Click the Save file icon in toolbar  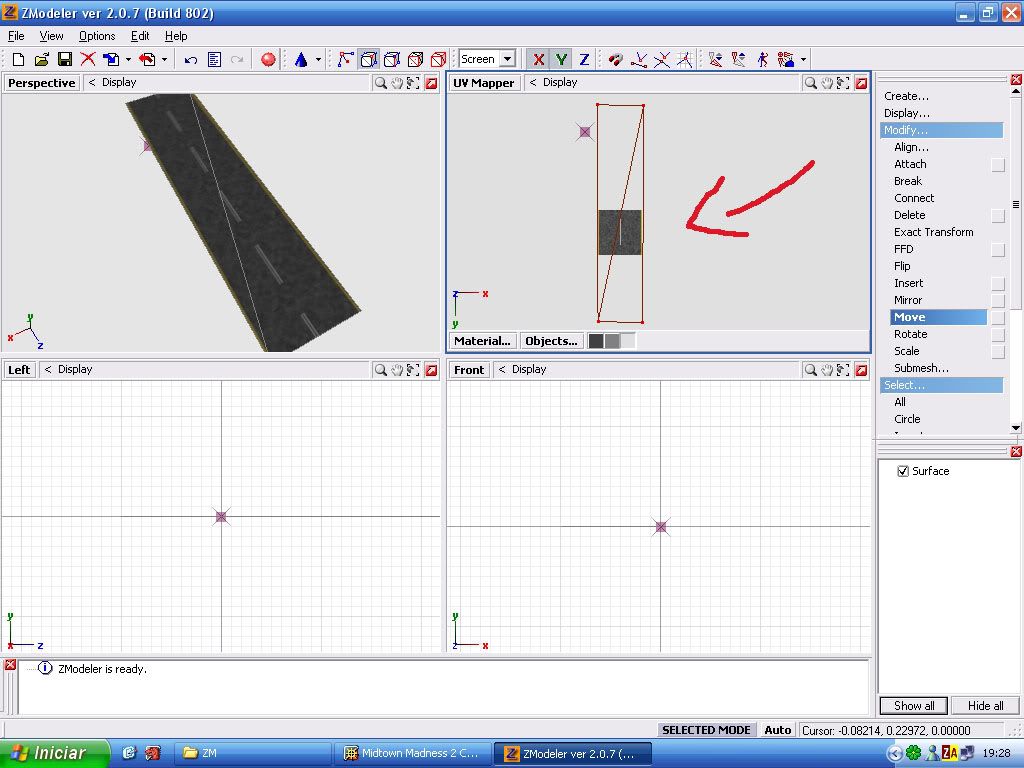click(x=64, y=60)
